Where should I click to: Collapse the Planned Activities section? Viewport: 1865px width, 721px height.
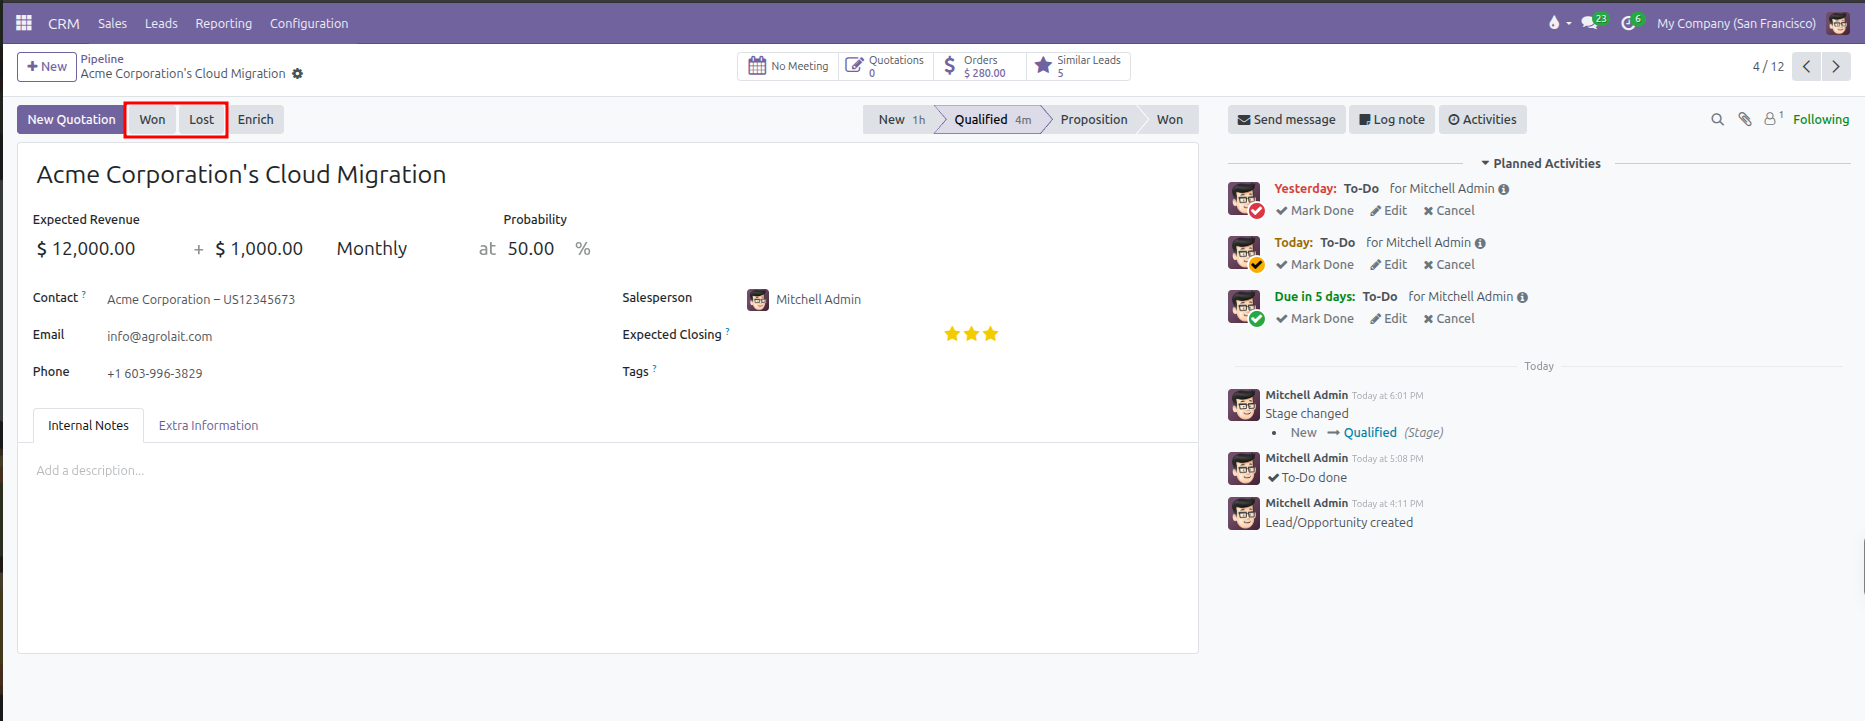1540,163
